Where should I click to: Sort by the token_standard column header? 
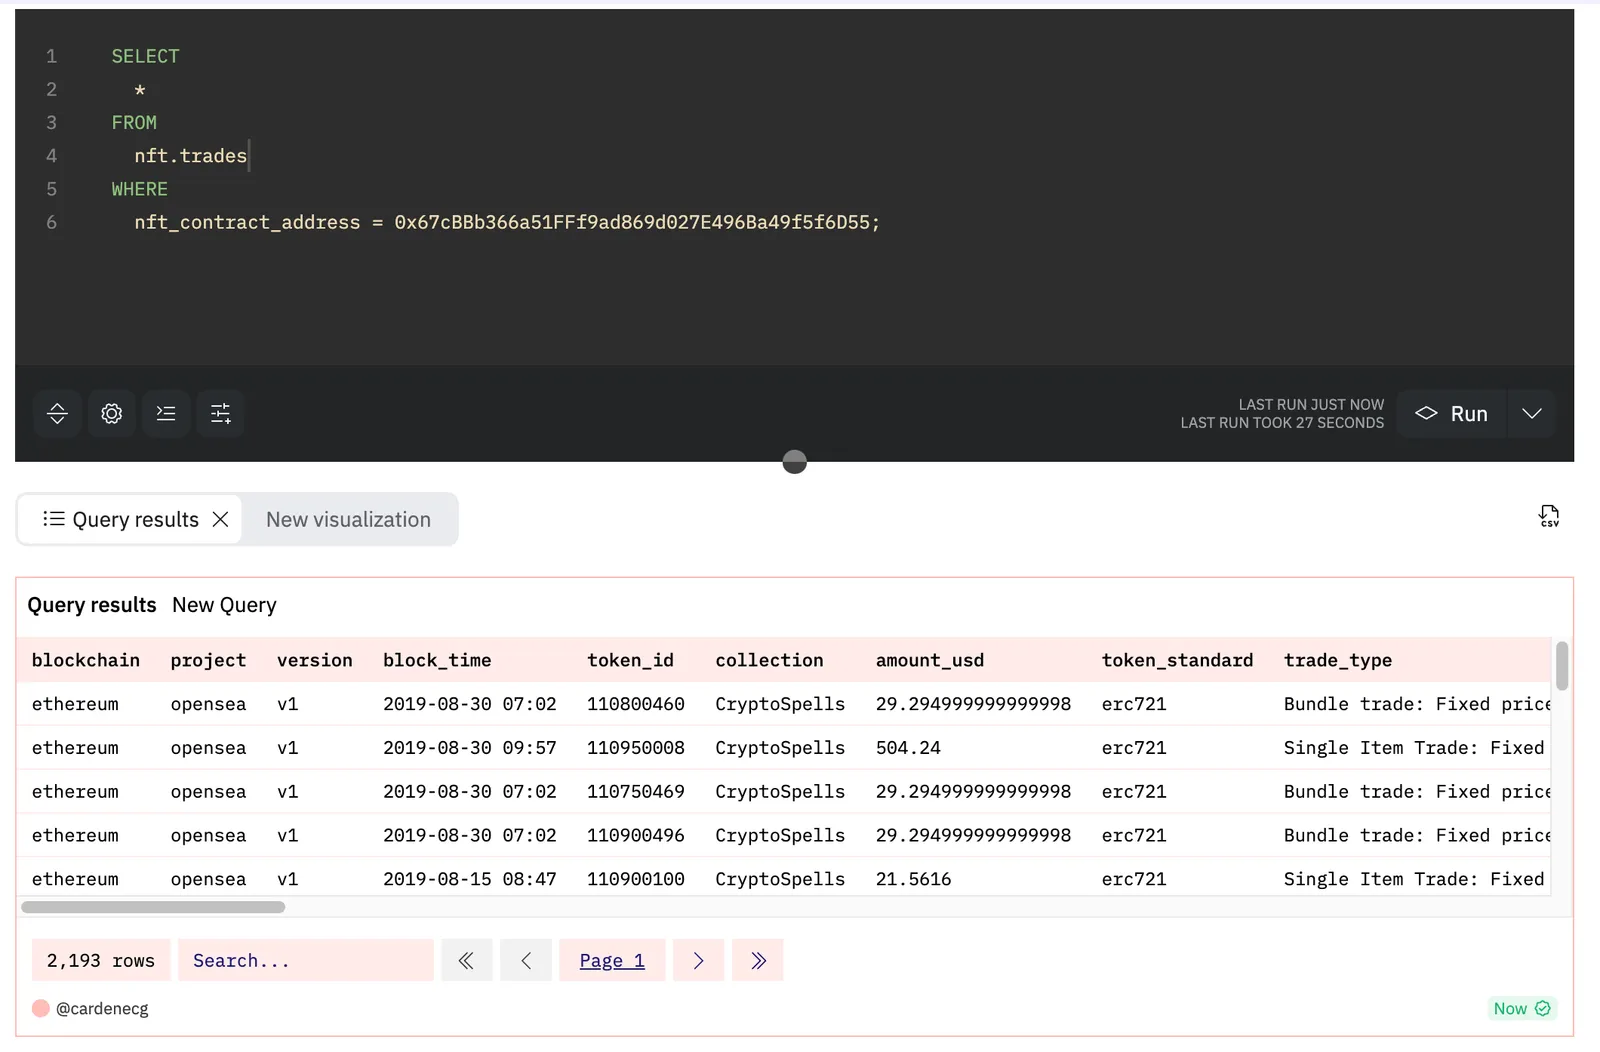[1177, 660]
